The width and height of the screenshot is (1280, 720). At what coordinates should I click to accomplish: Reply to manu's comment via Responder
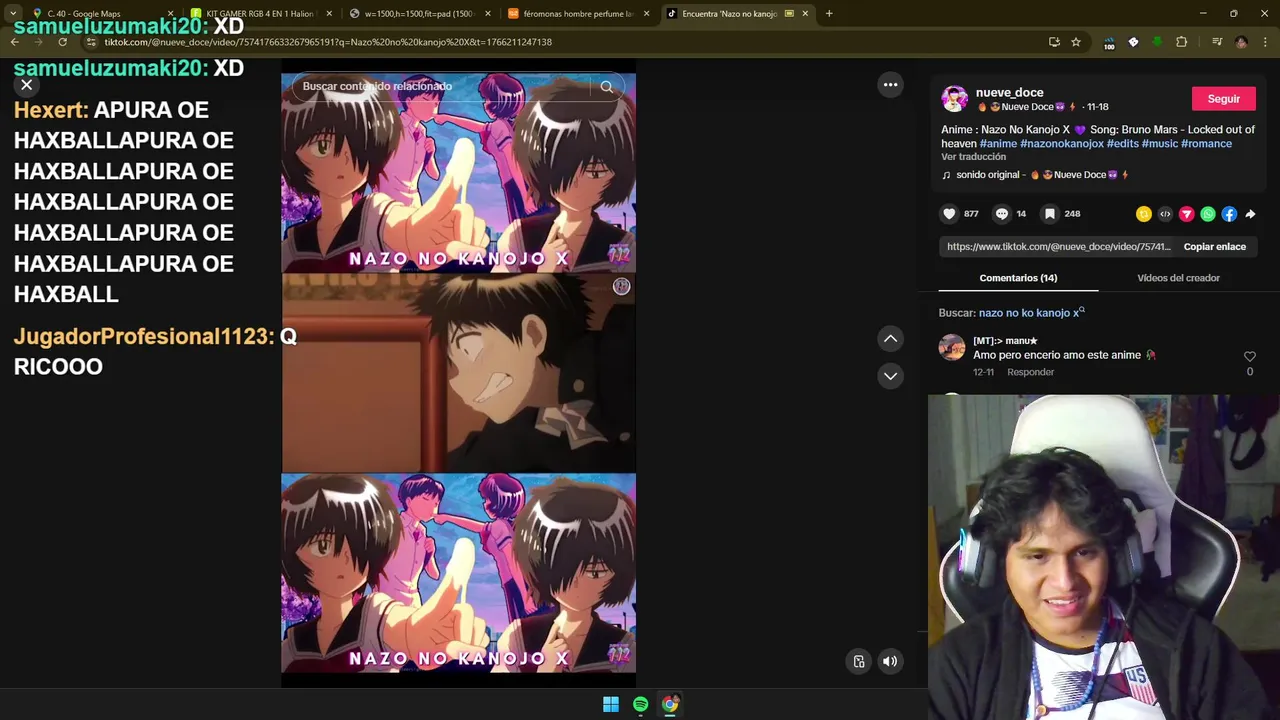[x=1030, y=372]
